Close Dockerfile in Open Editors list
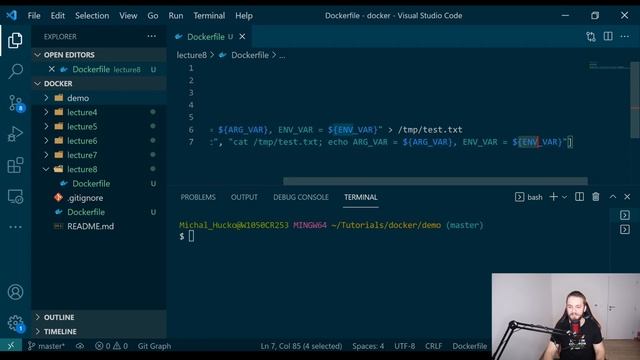Viewport: 640px width, 360px height. (51, 69)
